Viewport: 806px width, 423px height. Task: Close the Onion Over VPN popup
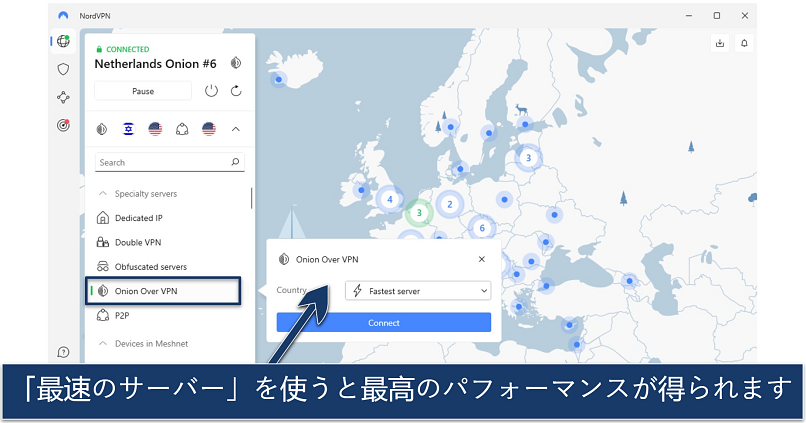pos(481,259)
